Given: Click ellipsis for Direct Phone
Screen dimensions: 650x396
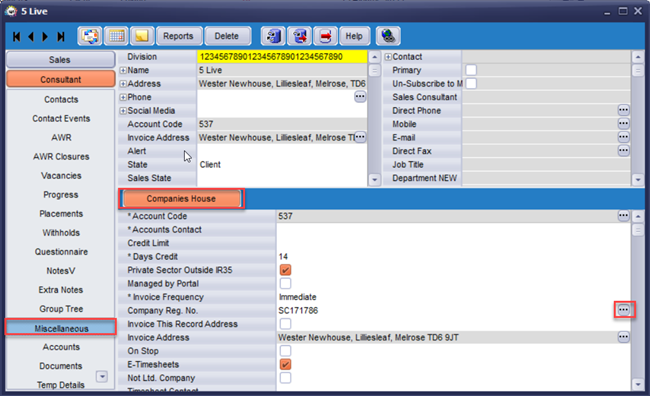Looking at the screenshot, I should pyautogui.click(x=623, y=110).
